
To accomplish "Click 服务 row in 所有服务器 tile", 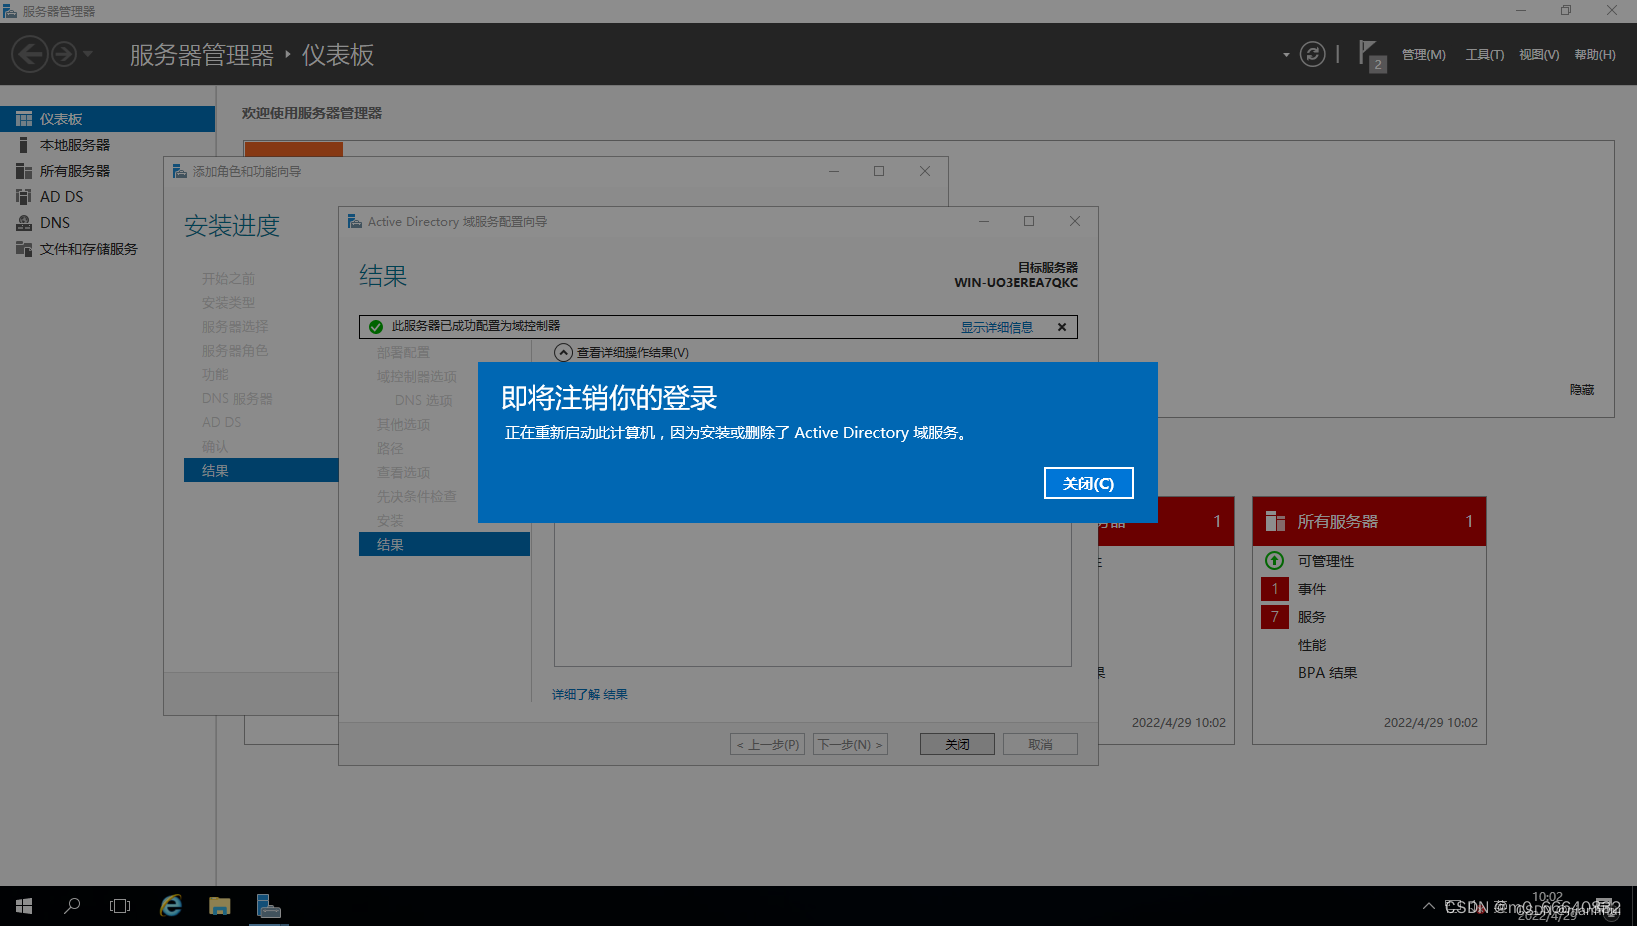I will [x=1312, y=617].
